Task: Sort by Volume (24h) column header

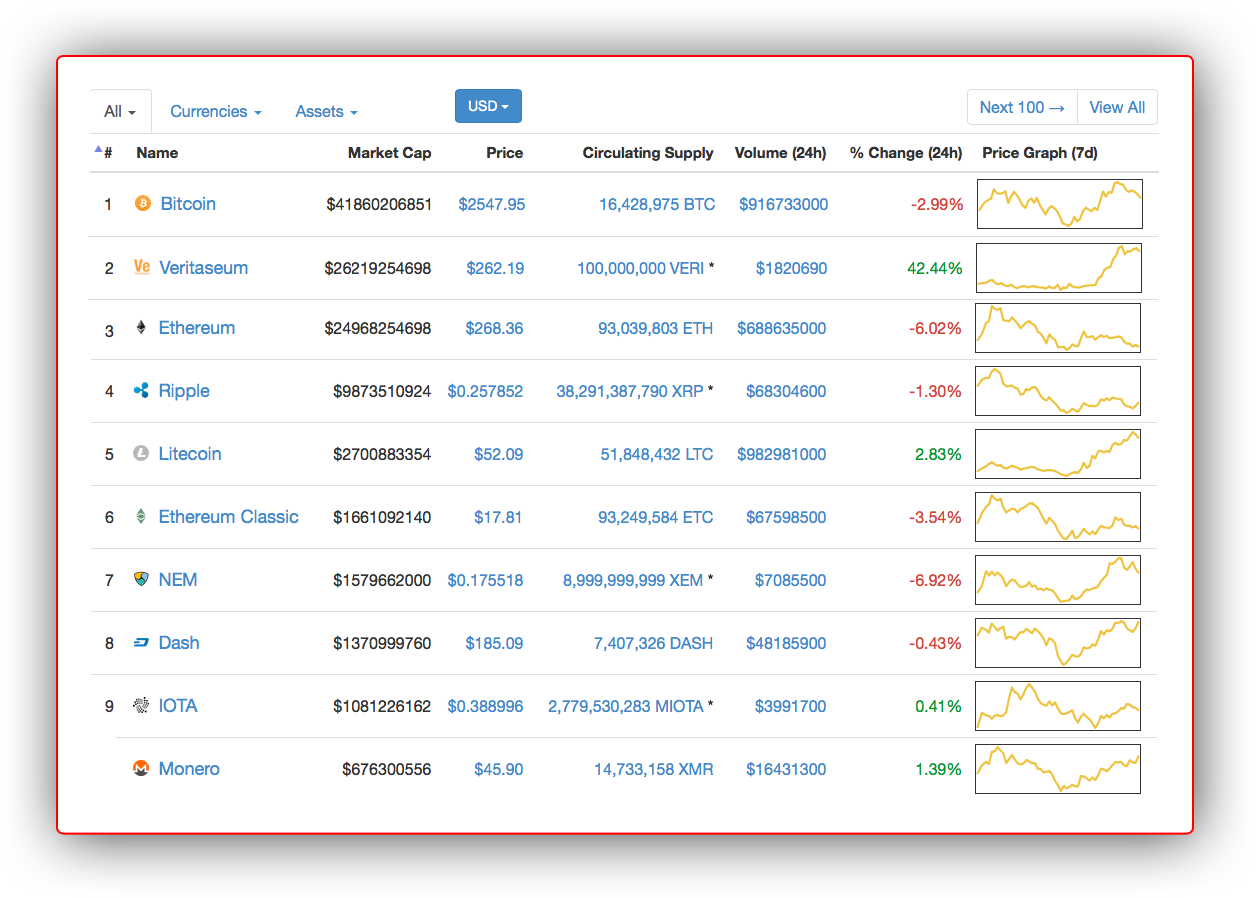Action: click(x=780, y=153)
